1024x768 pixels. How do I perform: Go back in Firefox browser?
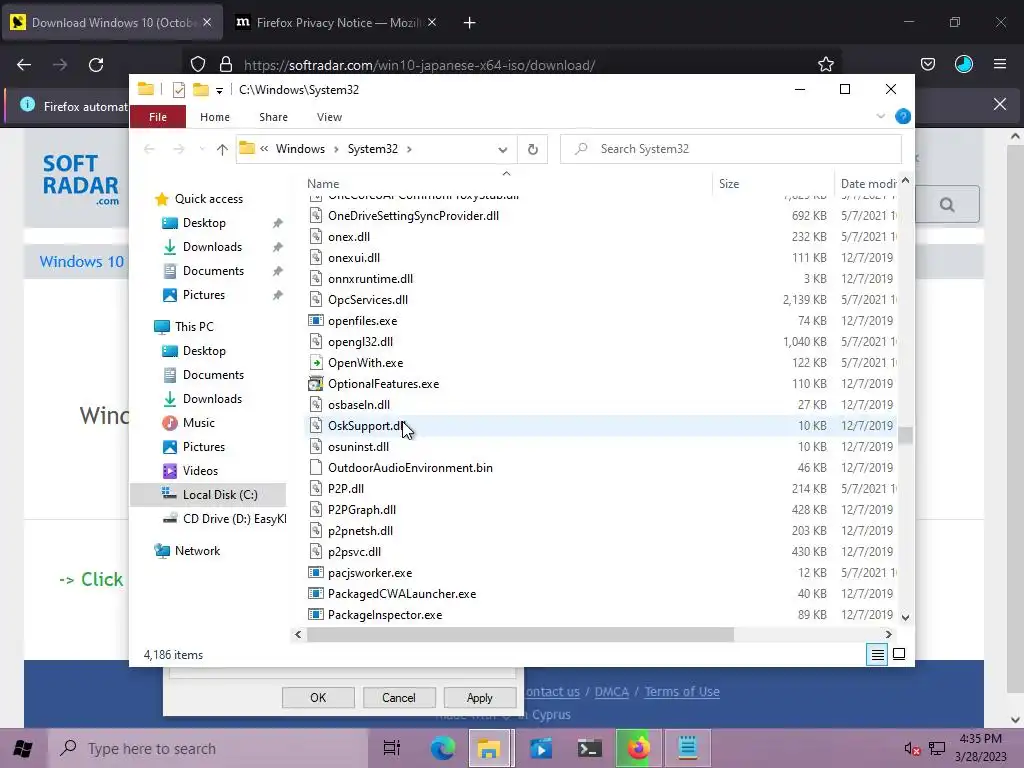(24, 65)
